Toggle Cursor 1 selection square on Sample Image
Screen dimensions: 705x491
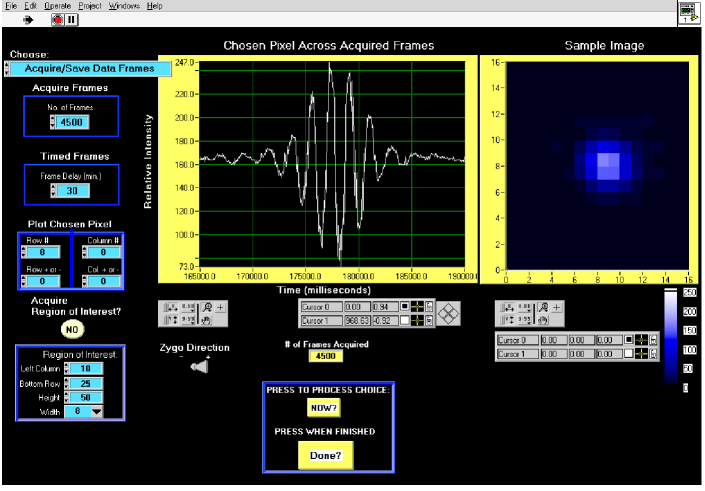(x=629, y=354)
